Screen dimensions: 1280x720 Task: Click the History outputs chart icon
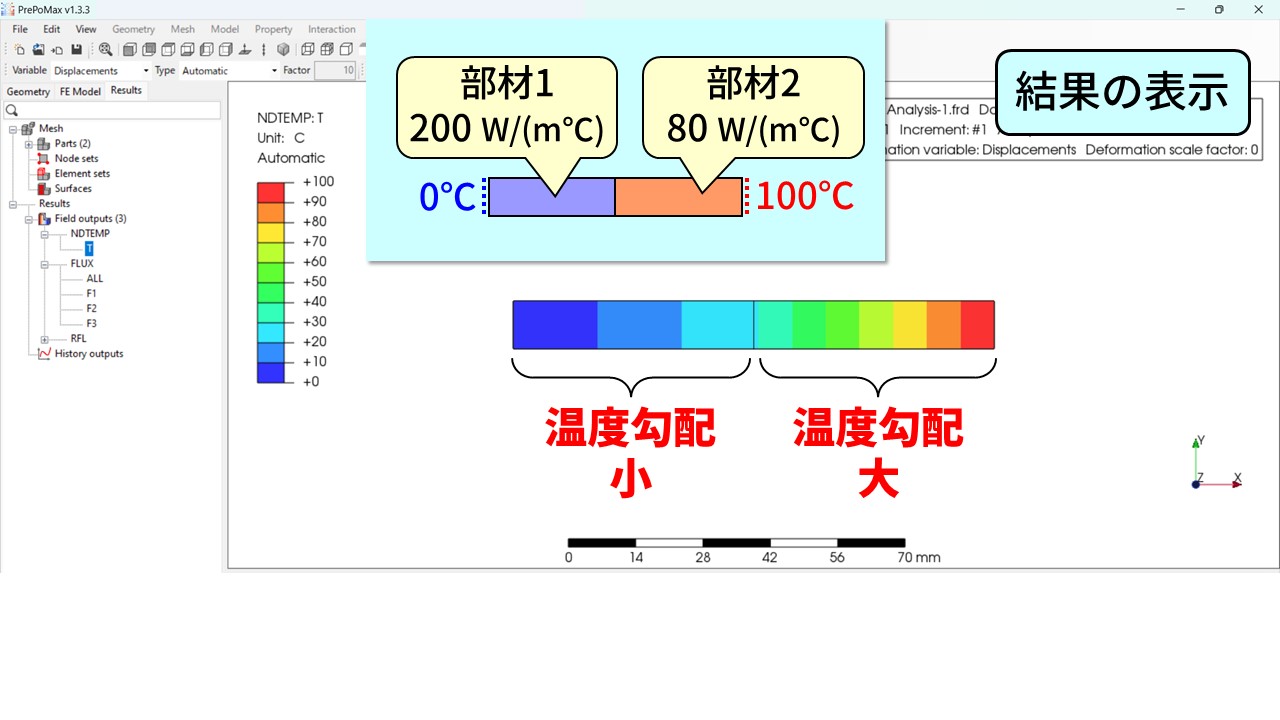(x=44, y=353)
